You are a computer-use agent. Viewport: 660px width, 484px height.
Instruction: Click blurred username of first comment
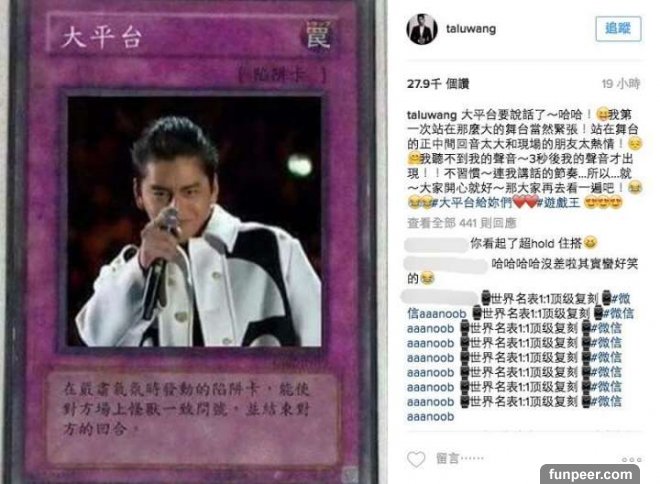[x=436, y=244]
